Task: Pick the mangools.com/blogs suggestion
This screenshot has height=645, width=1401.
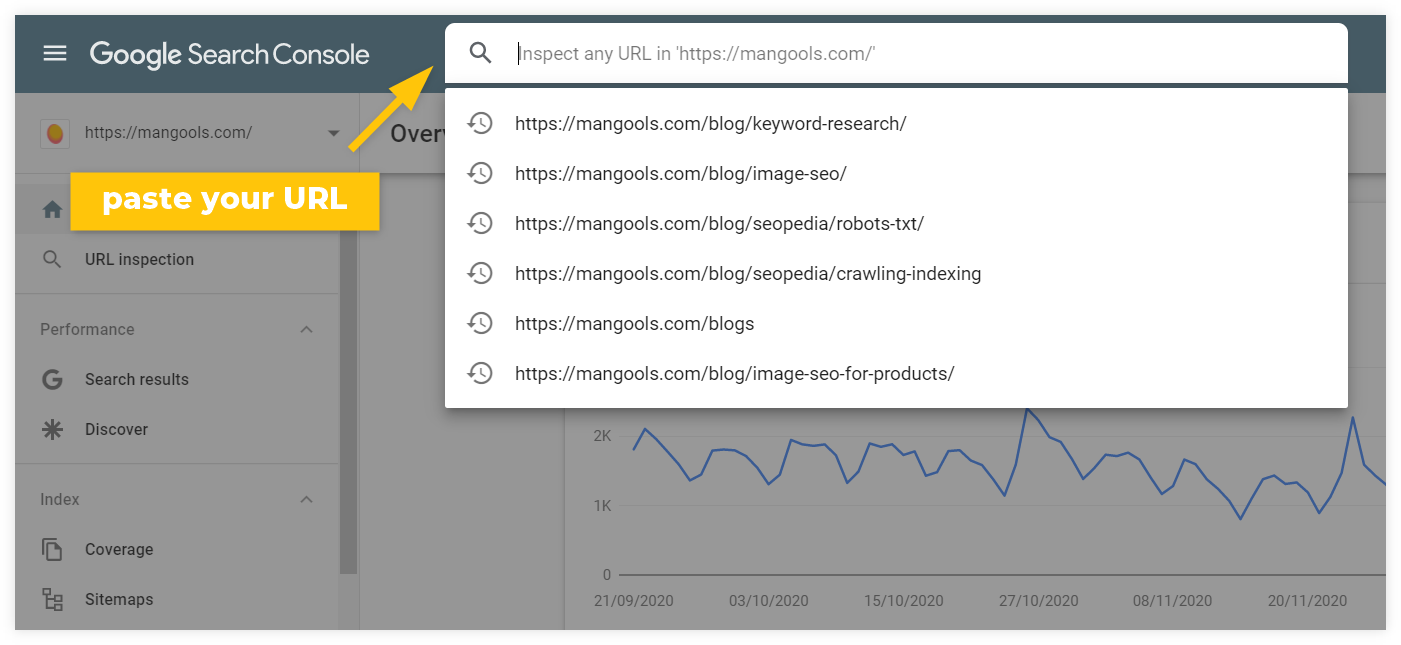Action: [x=634, y=323]
